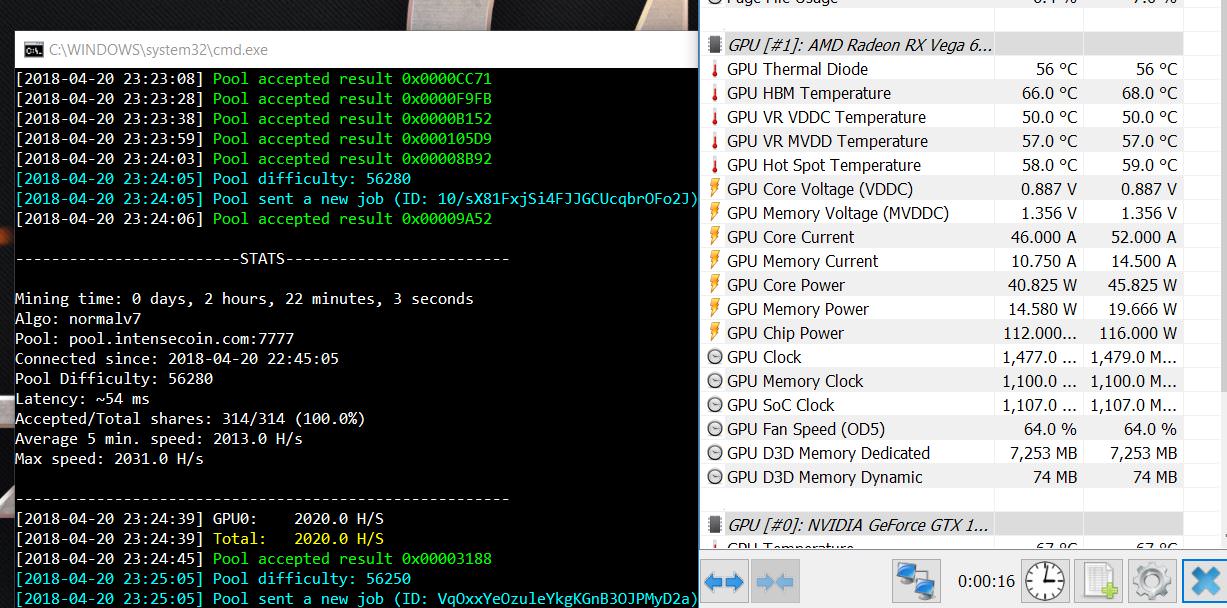Viewport: 1227px width, 608px height.
Task: Click lightning icon beside GPU Core Voltage
Action: (x=715, y=189)
